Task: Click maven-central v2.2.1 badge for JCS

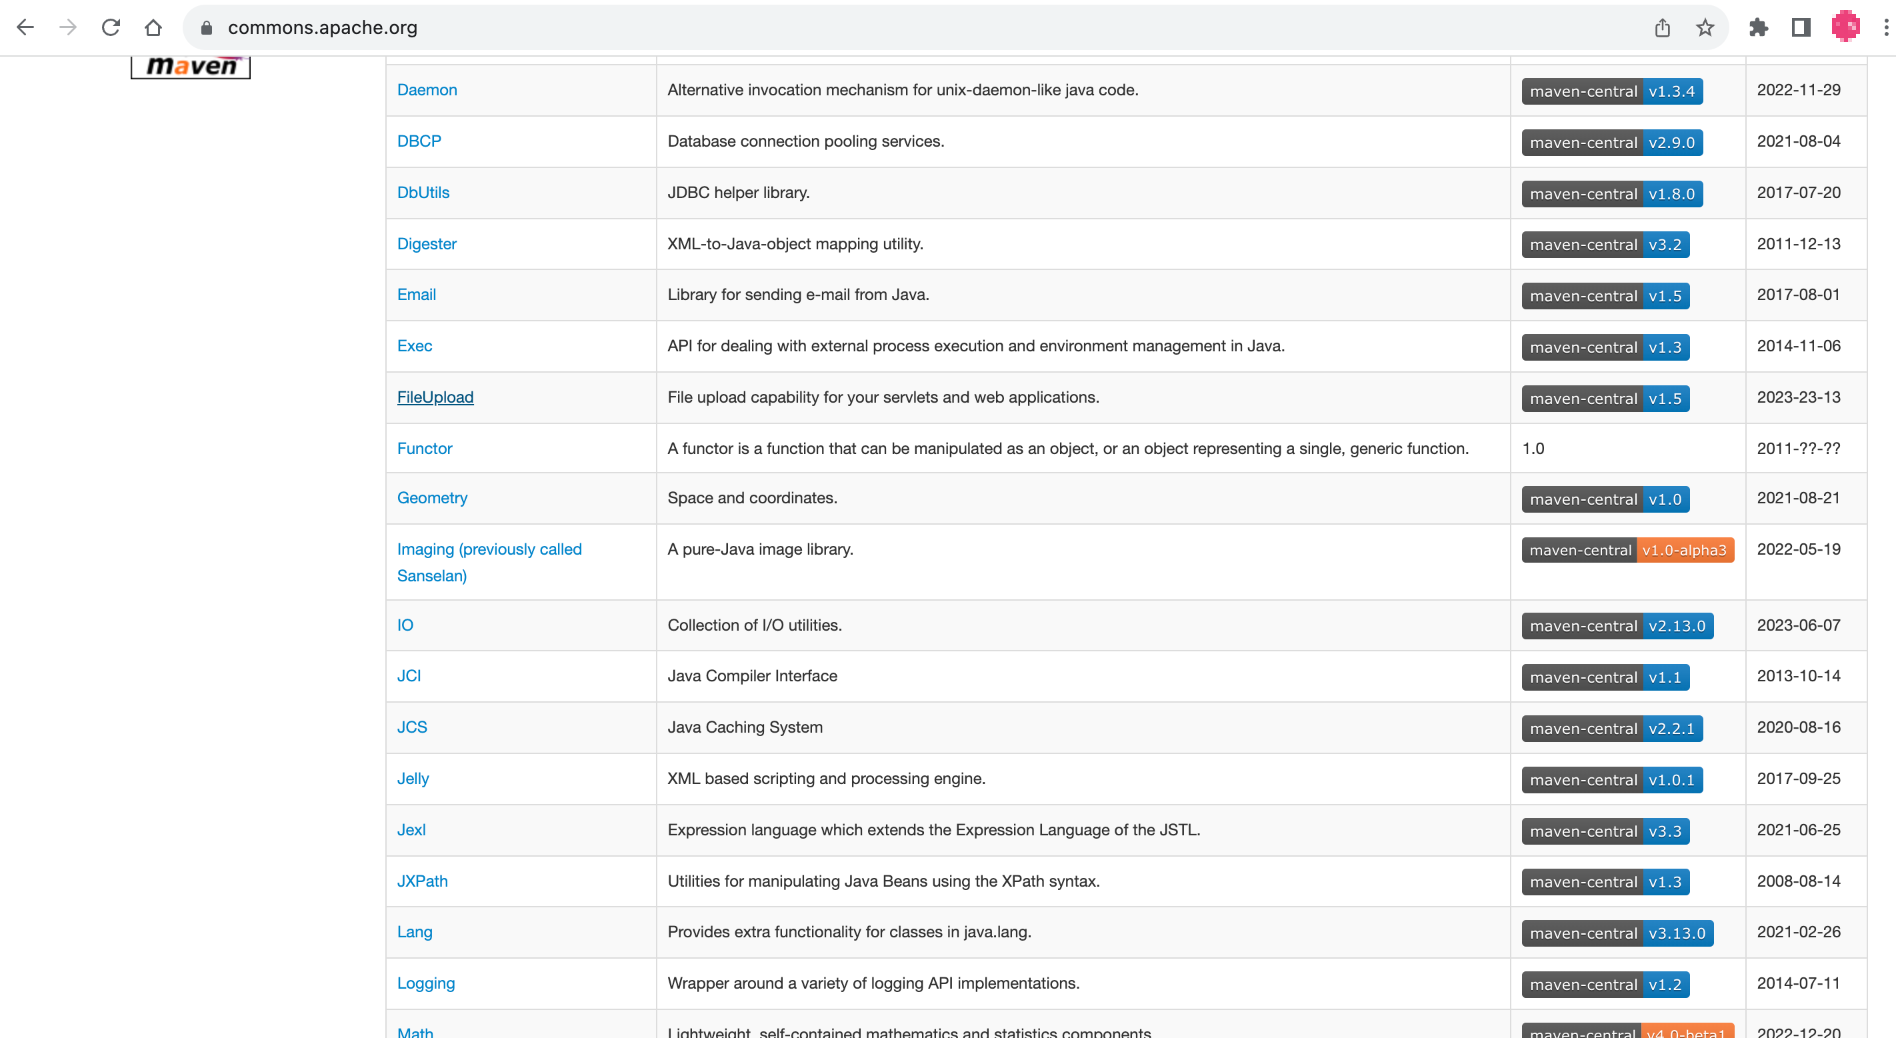Action: (1612, 728)
